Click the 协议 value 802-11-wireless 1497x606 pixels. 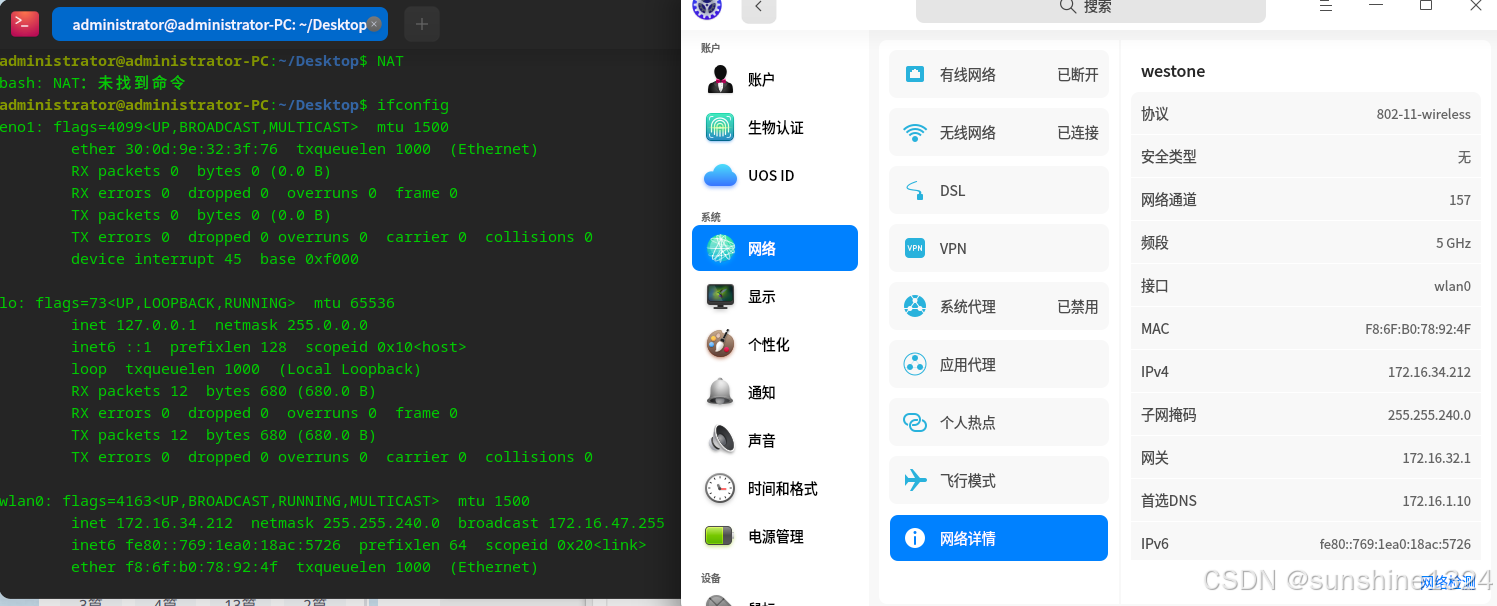click(x=1424, y=114)
